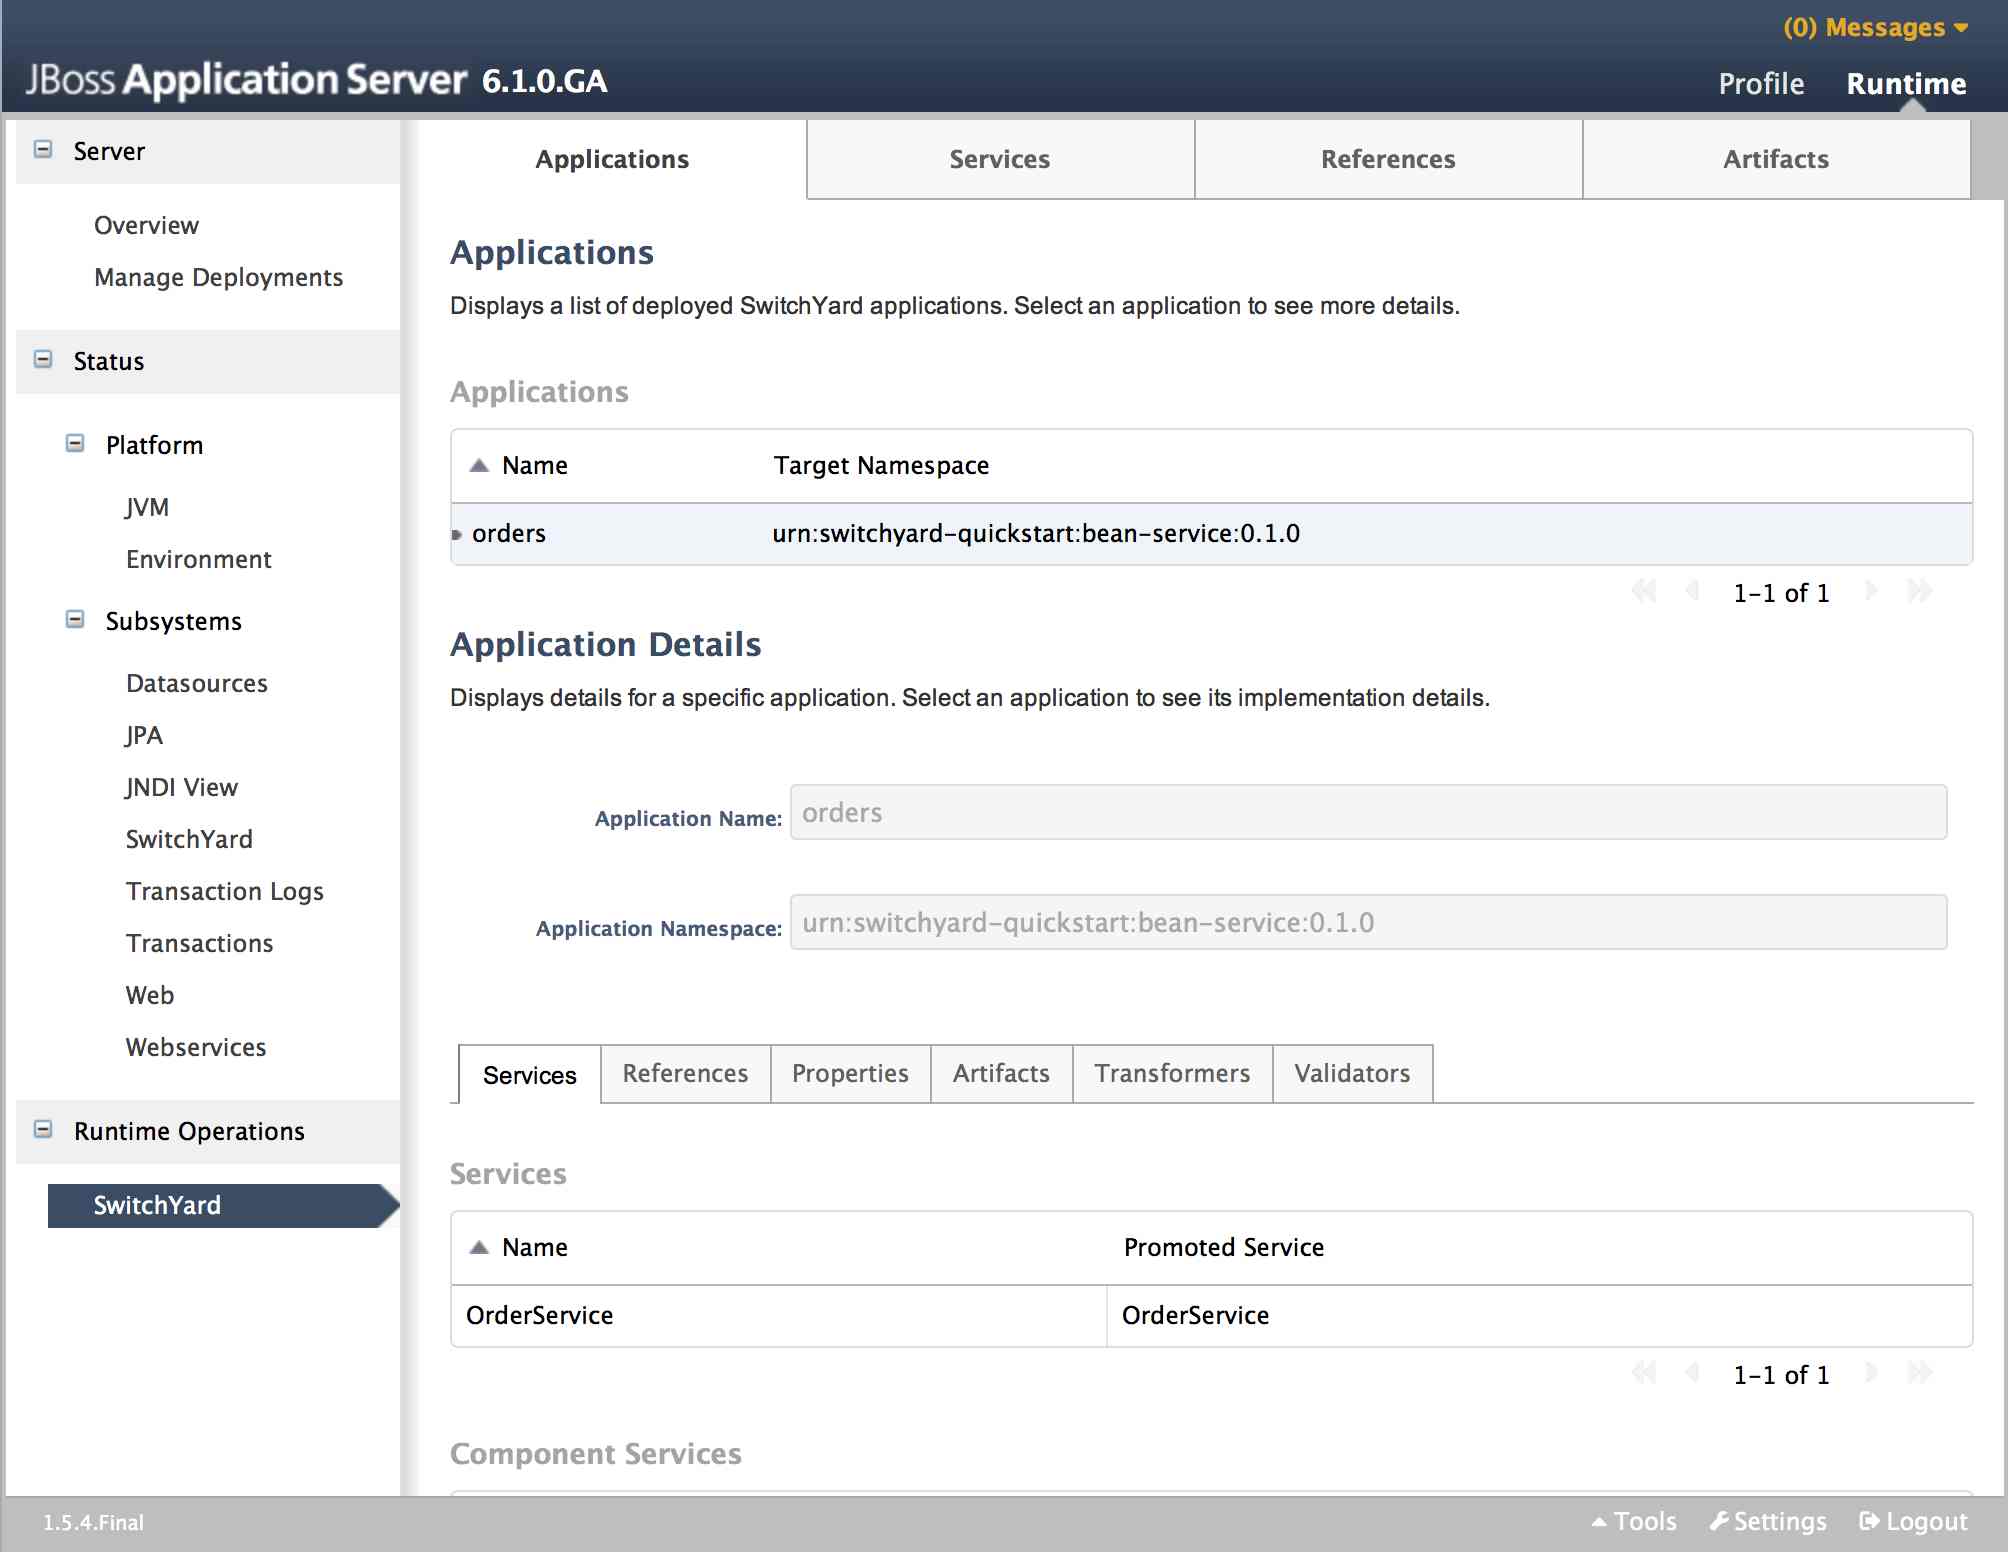Open SwitchYard under Subsystems
The width and height of the screenshot is (2008, 1552).
189,840
